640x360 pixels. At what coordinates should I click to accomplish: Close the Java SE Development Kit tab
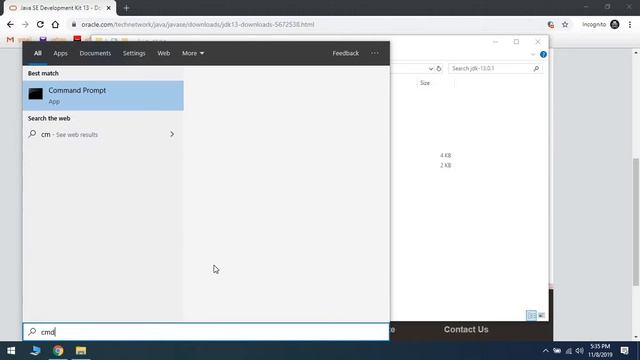(109, 8)
